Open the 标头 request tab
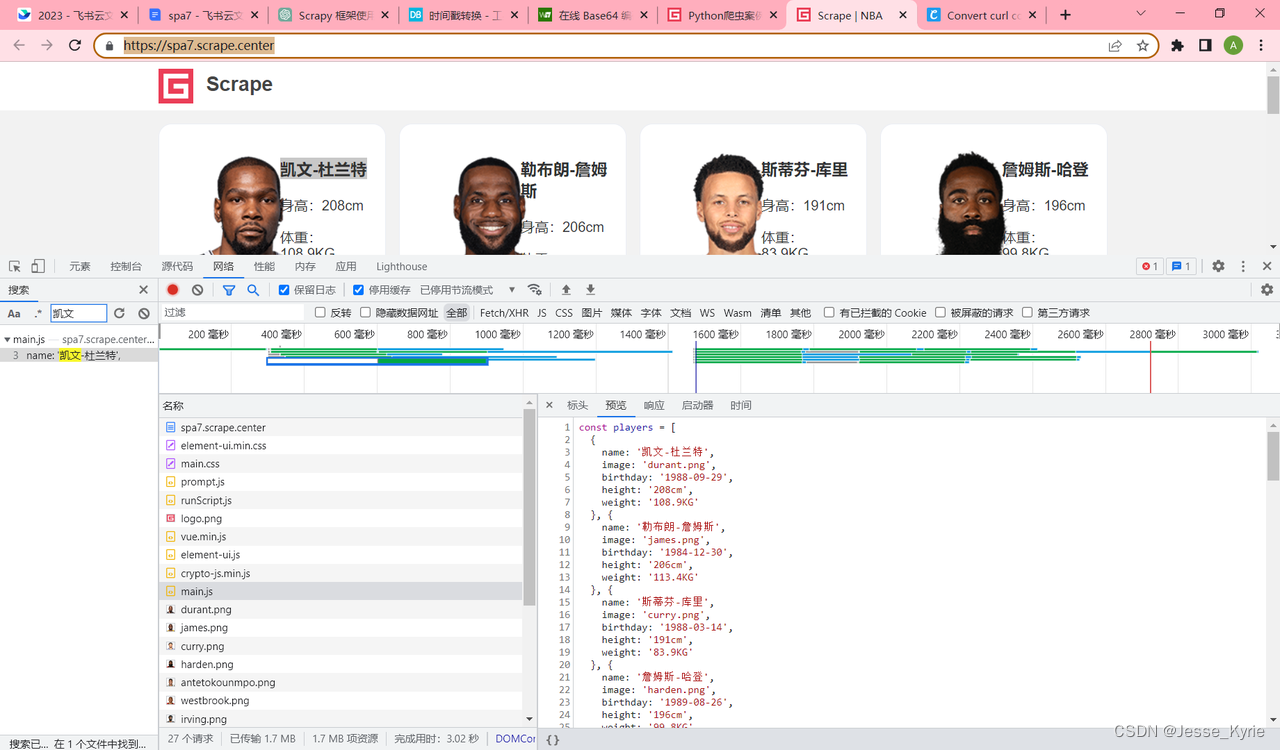The image size is (1280, 750). click(x=578, y=405)
